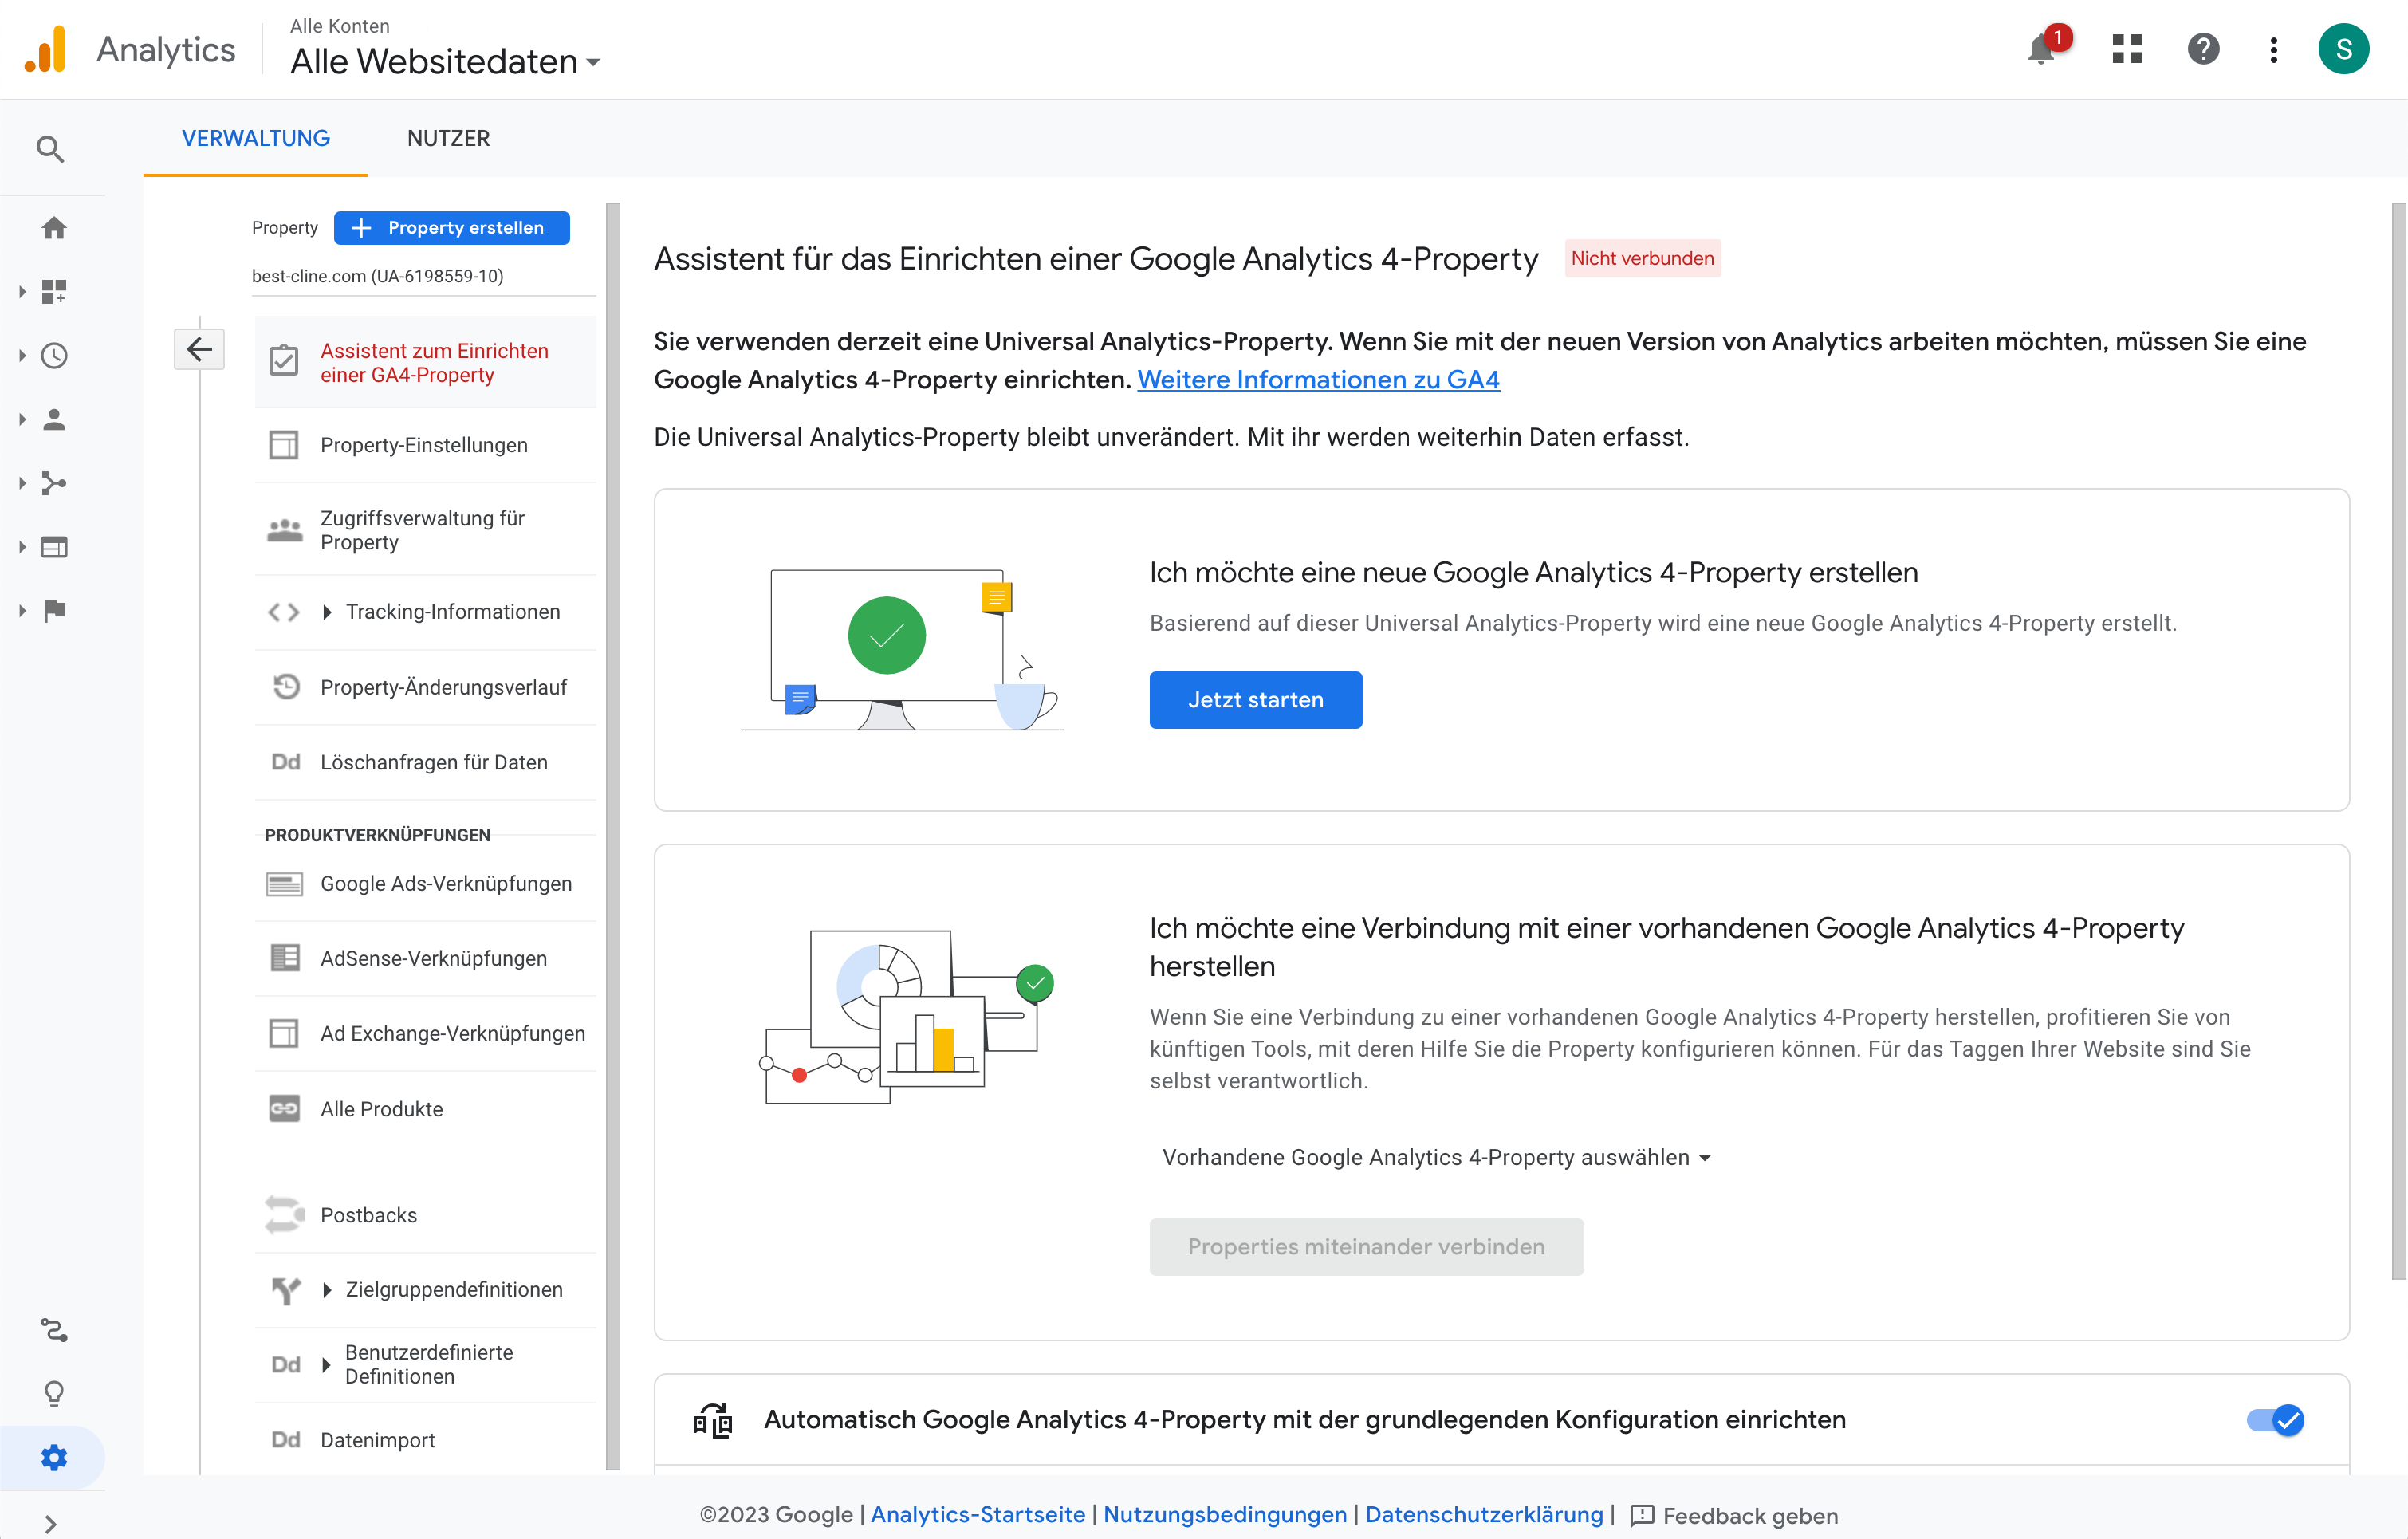Disable automatic GA4-Property setup toggle
This screenshot has height=1539, width=2408.
point(2278,1419)
